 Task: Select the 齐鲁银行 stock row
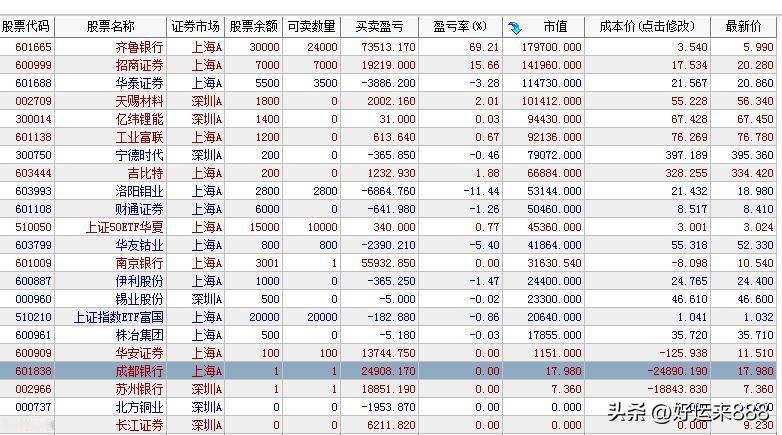point(388,47)
